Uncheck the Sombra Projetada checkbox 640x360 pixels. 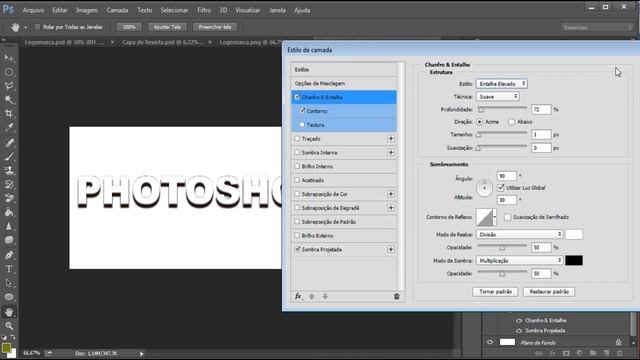click(x=297, y=249)
